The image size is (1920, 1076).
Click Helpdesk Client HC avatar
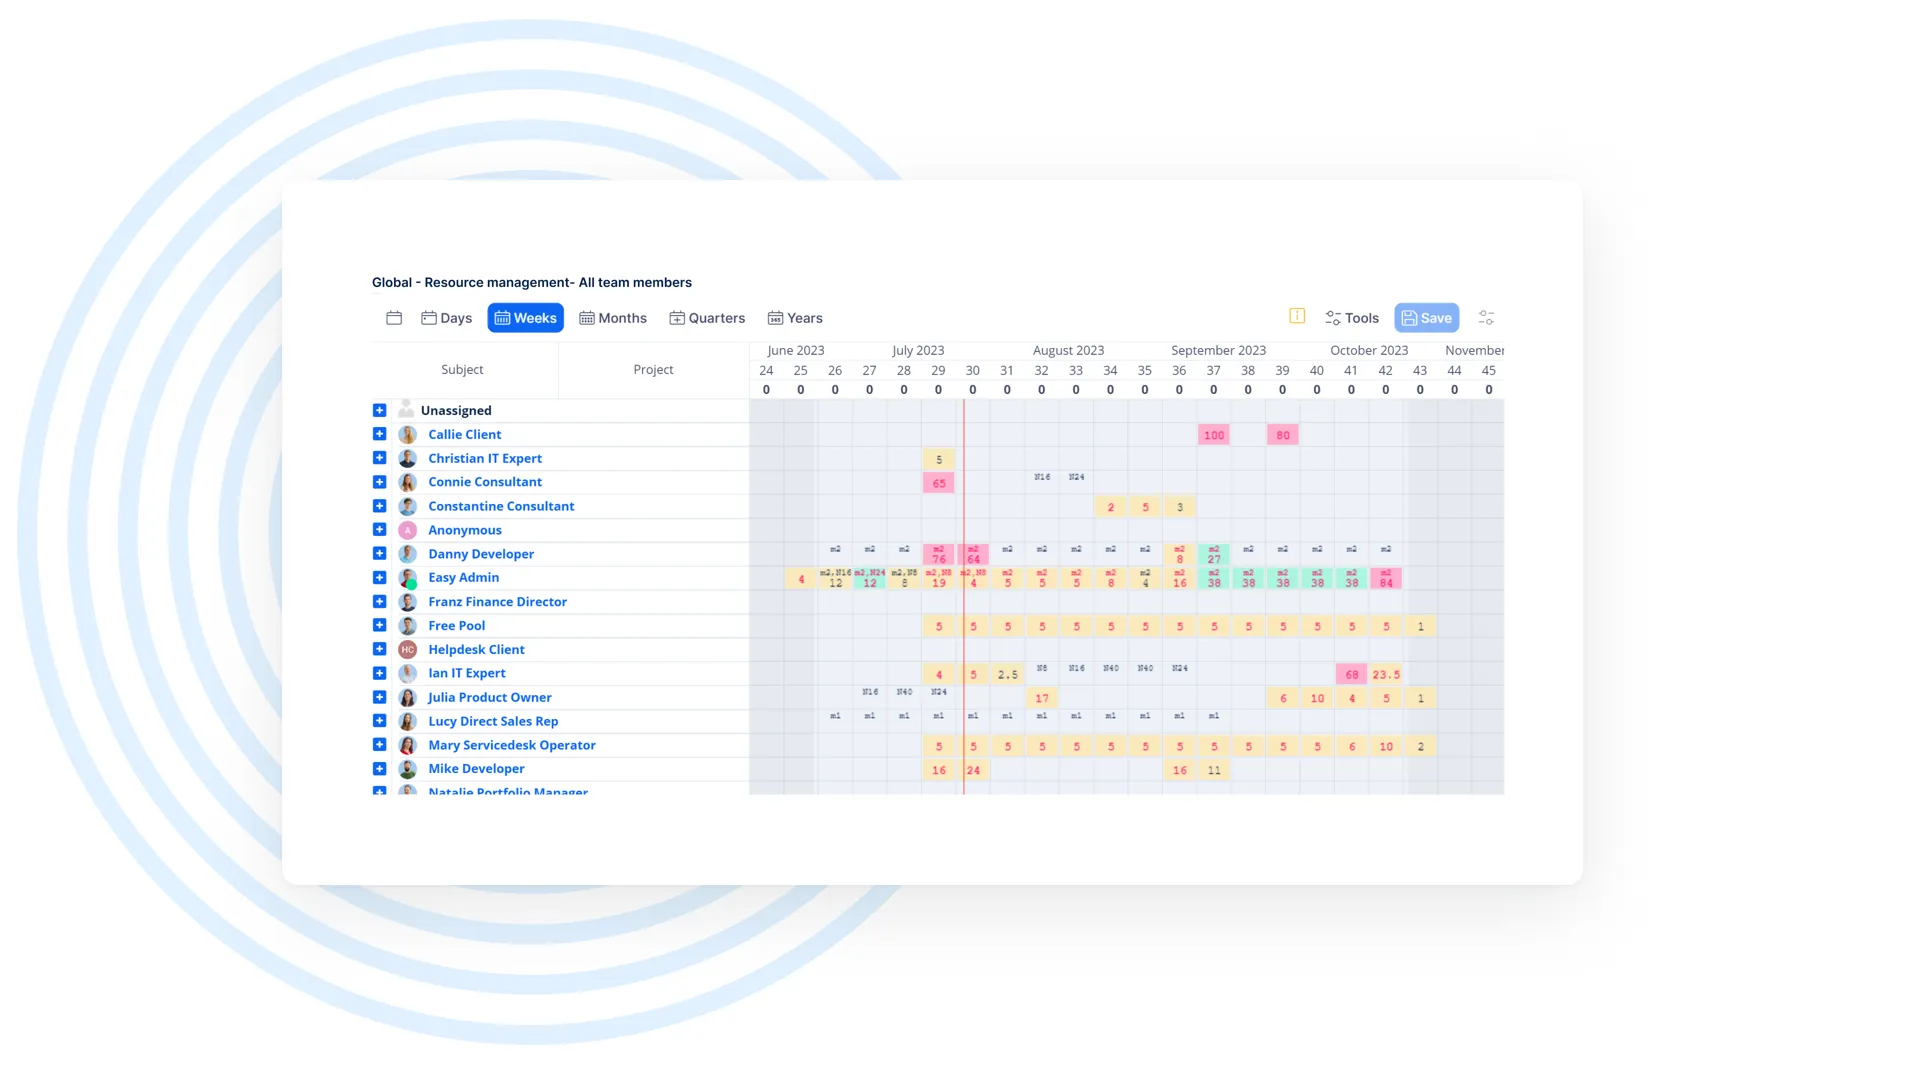(x=407, y=650)
